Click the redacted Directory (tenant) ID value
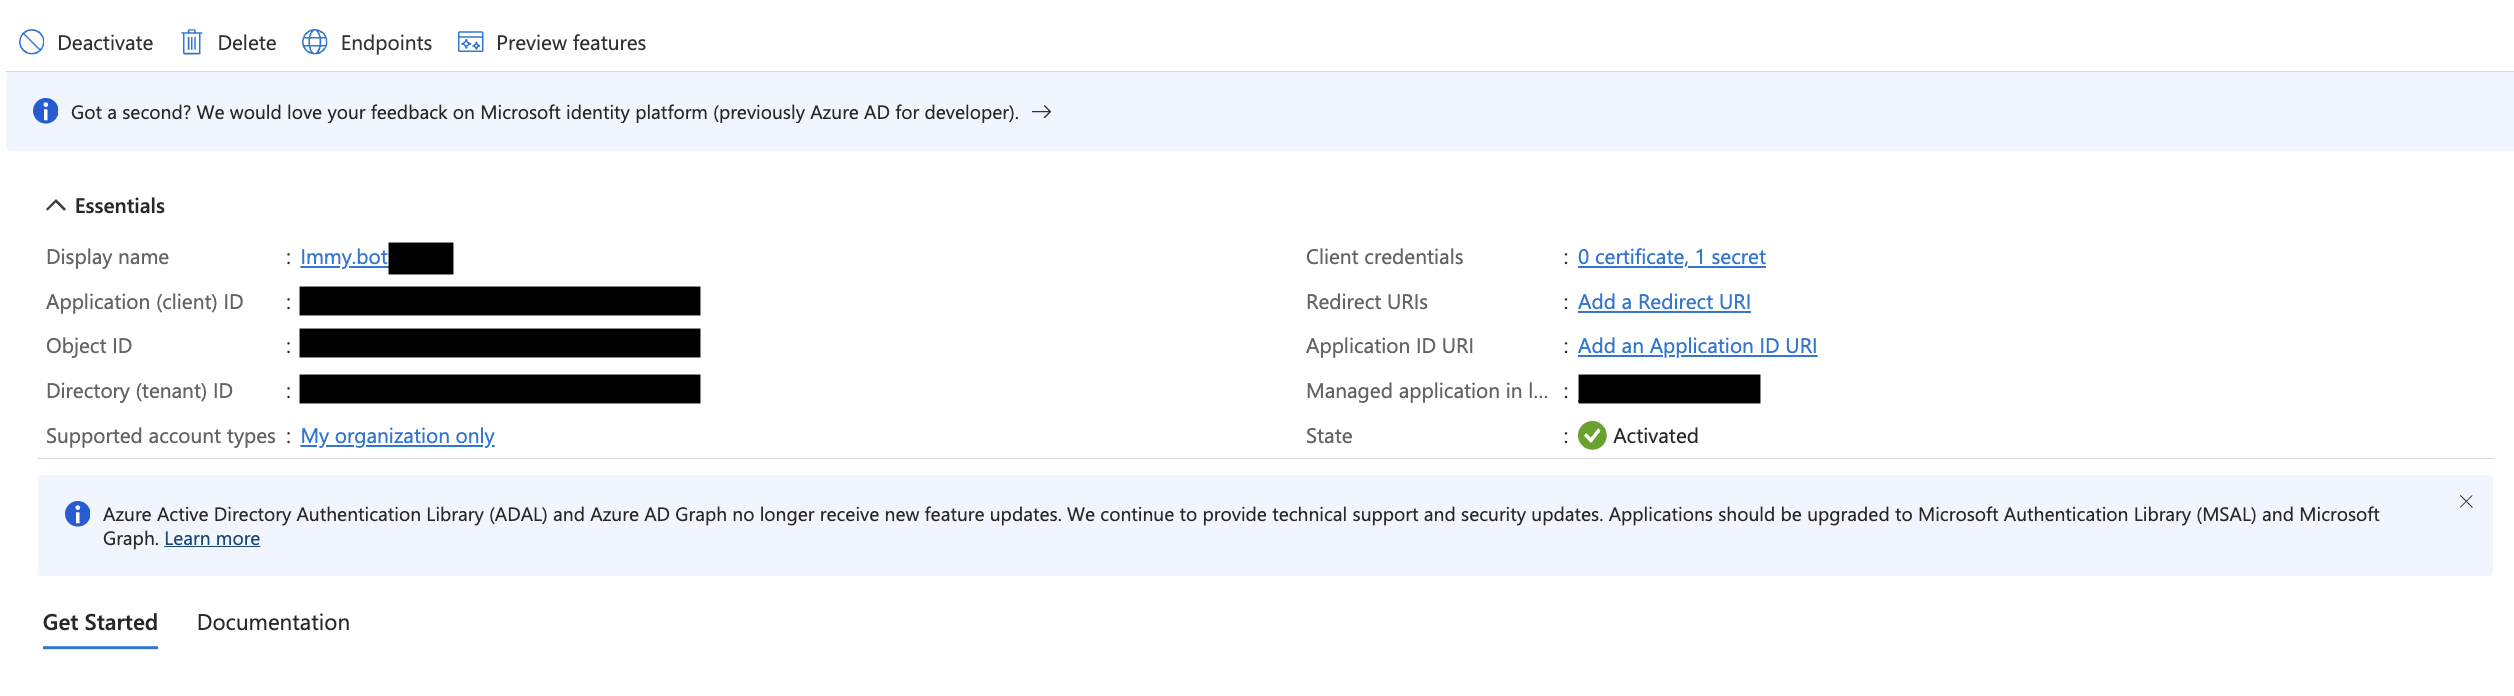This screenshot has height=696, width=2514. [x=500, y=389]
